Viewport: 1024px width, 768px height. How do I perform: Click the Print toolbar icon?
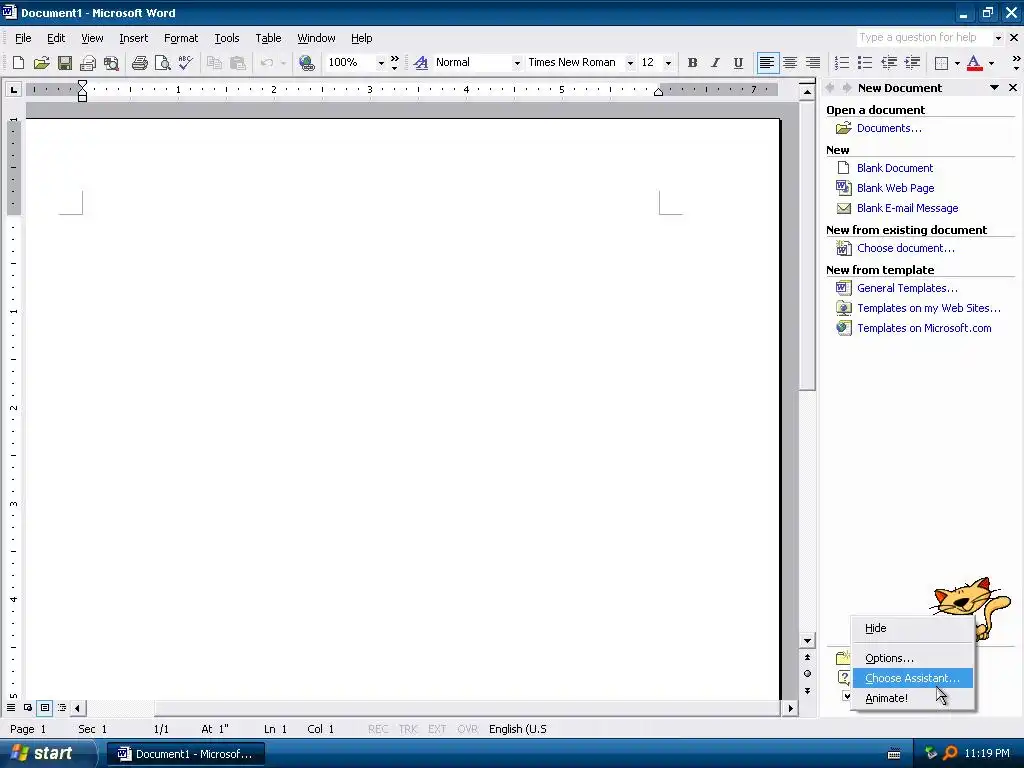pos(139,63)
